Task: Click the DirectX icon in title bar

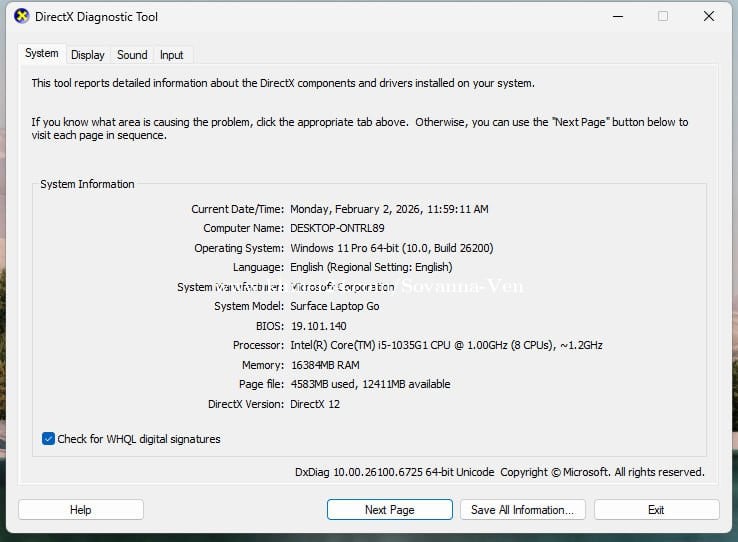Action: tap(21, 16)
